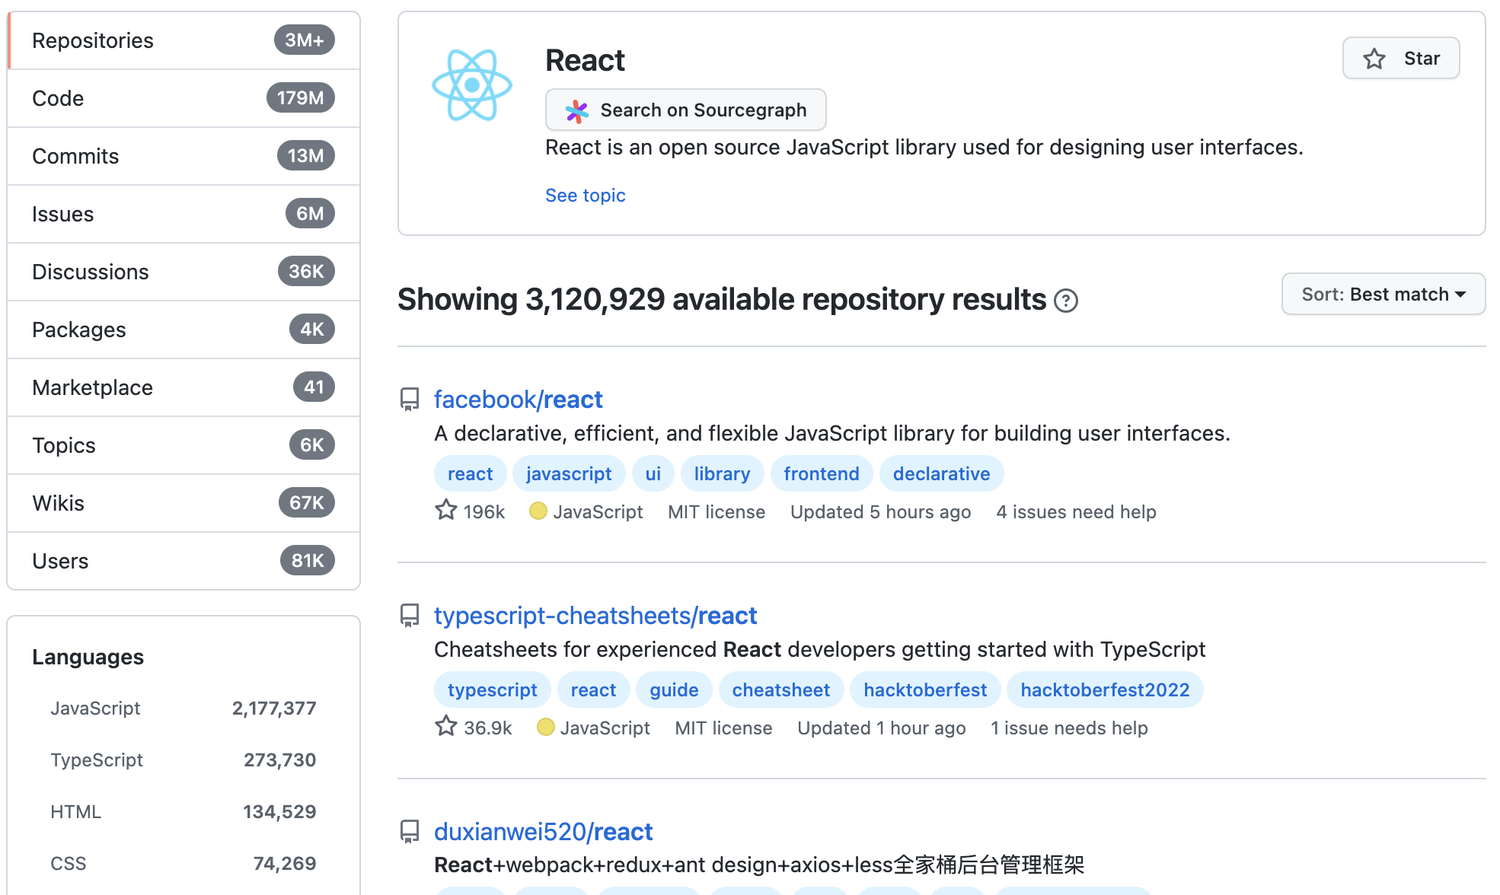Click the repo icon beside duxianwei520/react
This screenshot has height=895, width=1500.
pos(410,832)
